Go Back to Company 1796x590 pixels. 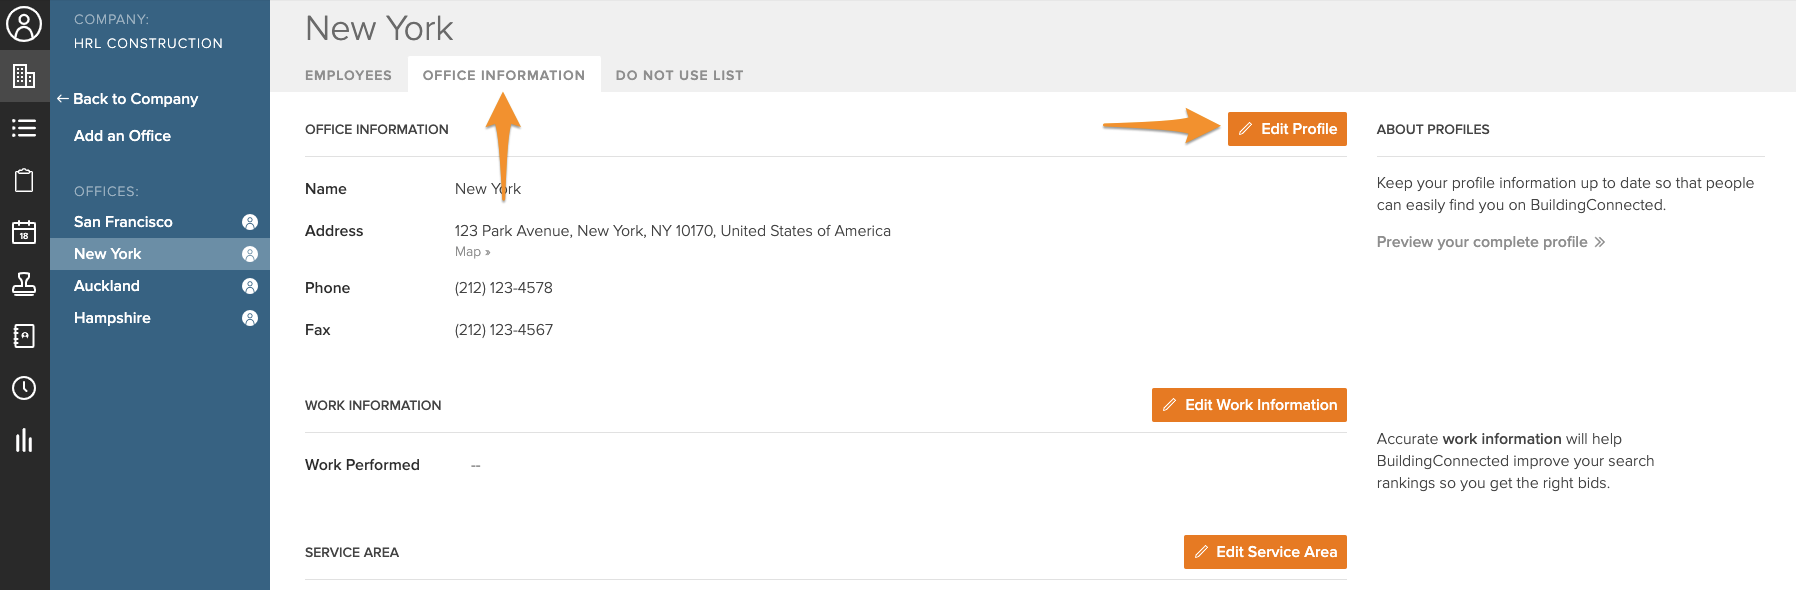pos(135,99)
